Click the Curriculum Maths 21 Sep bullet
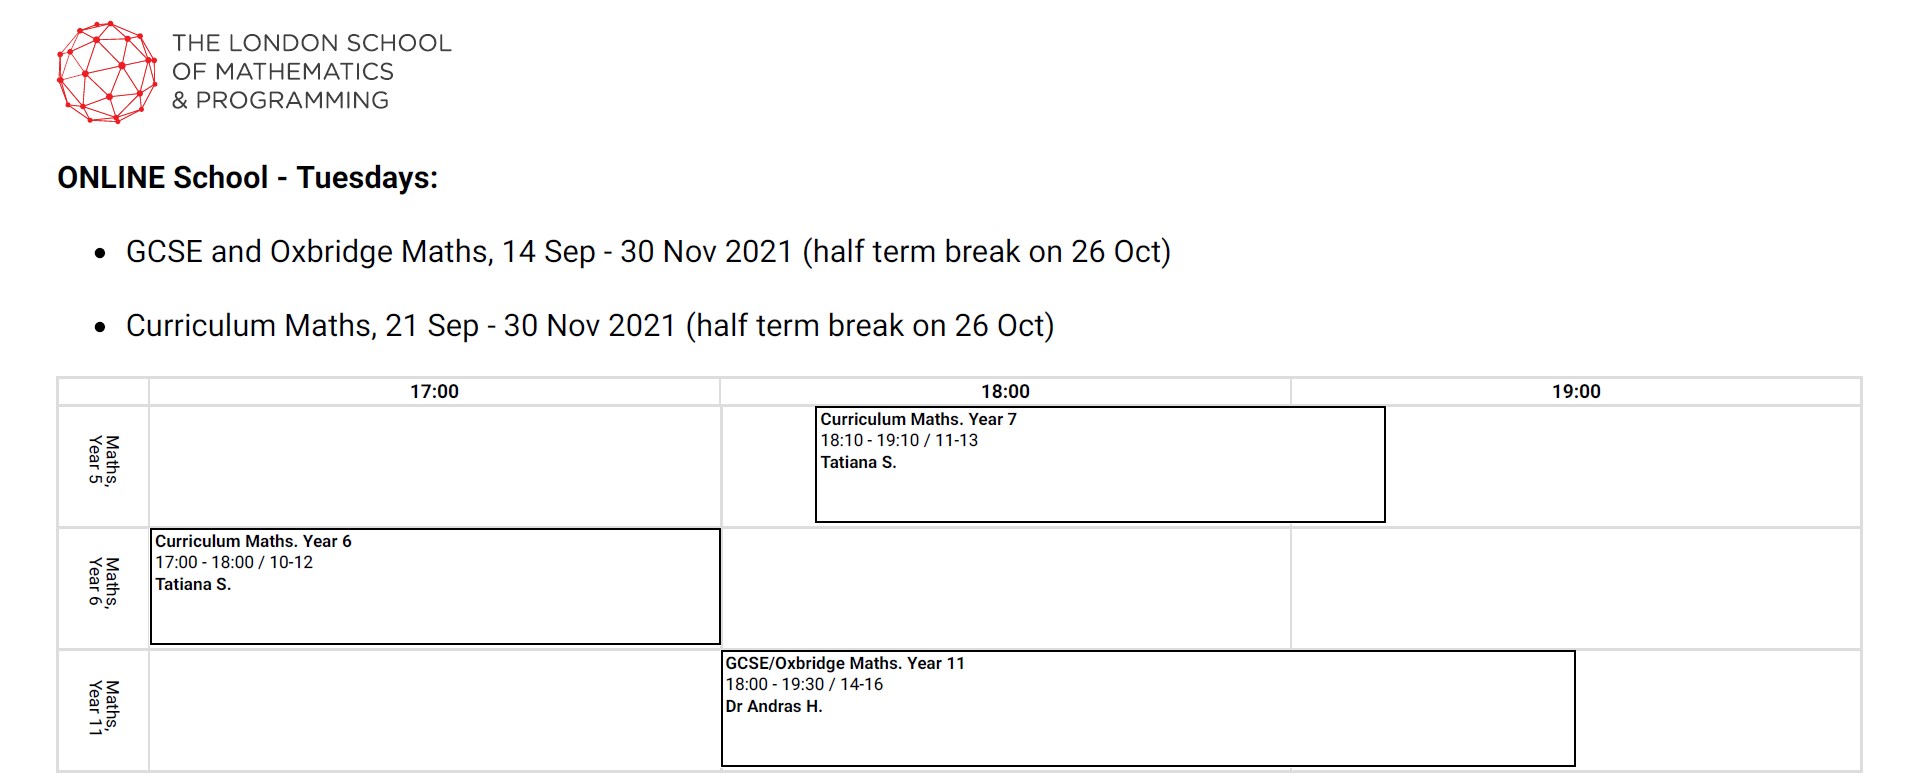The height and width of the screenshot is (781, 1919). (590, 325)
